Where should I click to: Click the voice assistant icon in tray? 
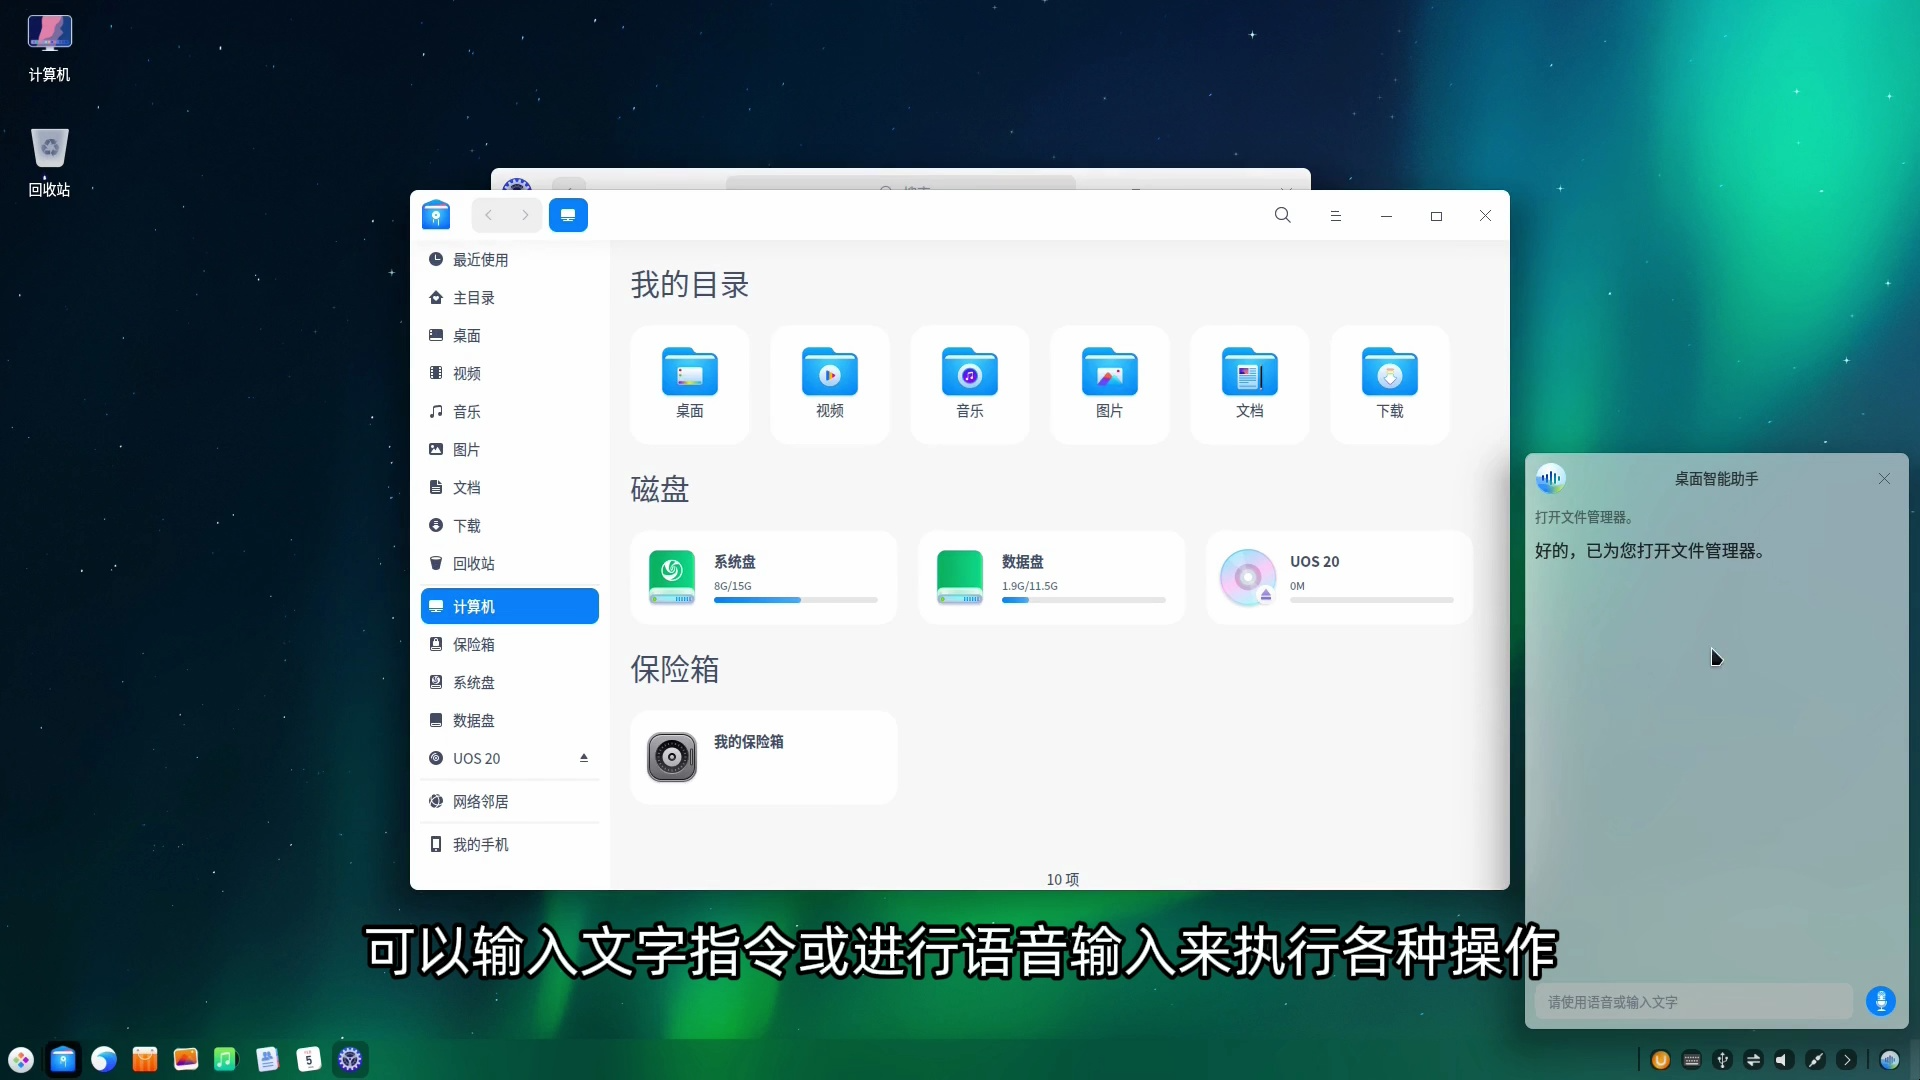(1890, 1060)
